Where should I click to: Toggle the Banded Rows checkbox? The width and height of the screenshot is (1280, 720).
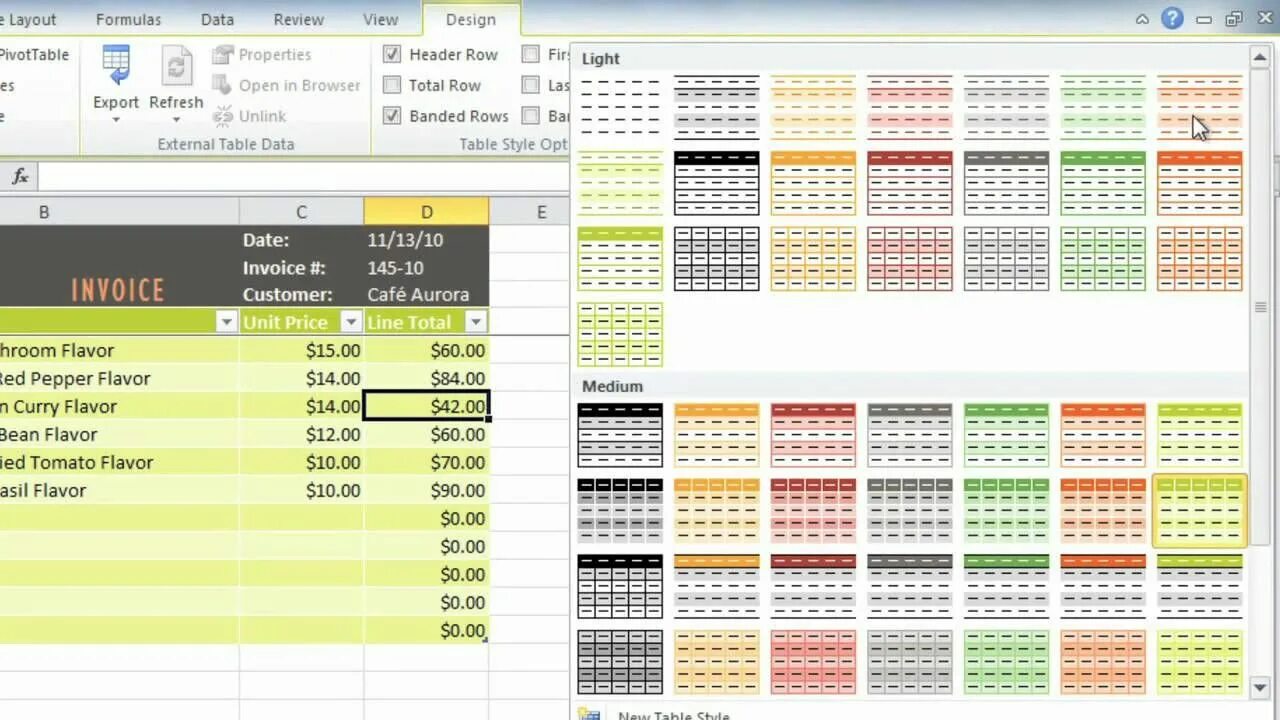[x=392, y=116]
